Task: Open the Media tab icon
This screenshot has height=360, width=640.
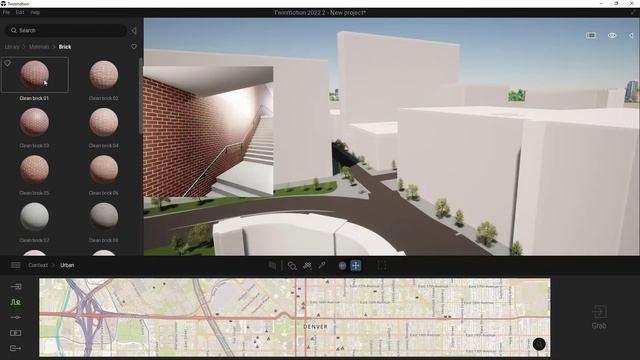Action: tap(16, 333)
